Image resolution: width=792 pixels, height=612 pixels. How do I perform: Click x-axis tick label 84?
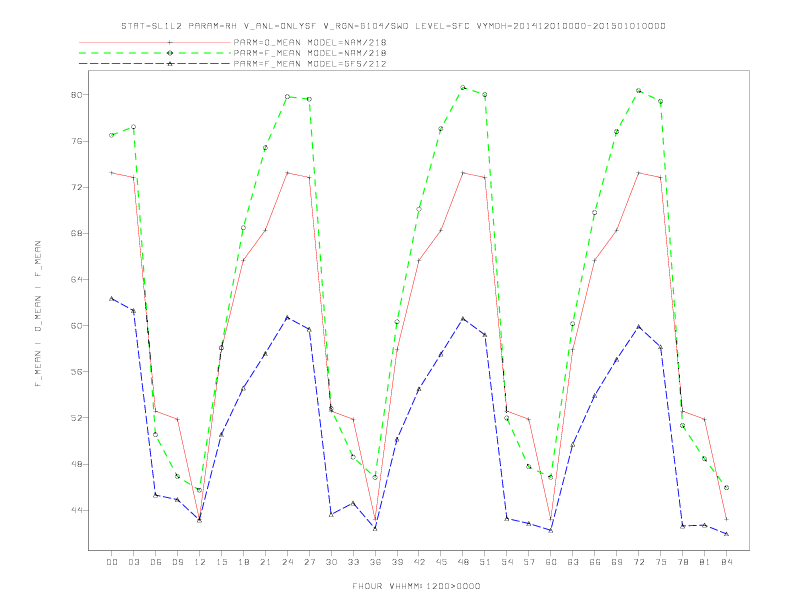(727, 562)
